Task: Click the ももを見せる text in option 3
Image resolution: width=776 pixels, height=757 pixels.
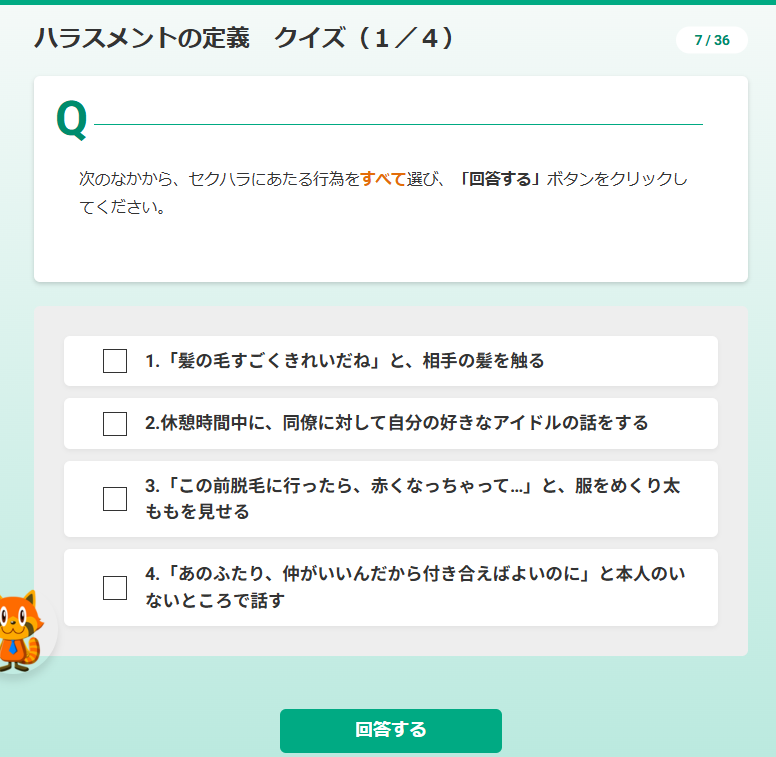Action: 197,512
